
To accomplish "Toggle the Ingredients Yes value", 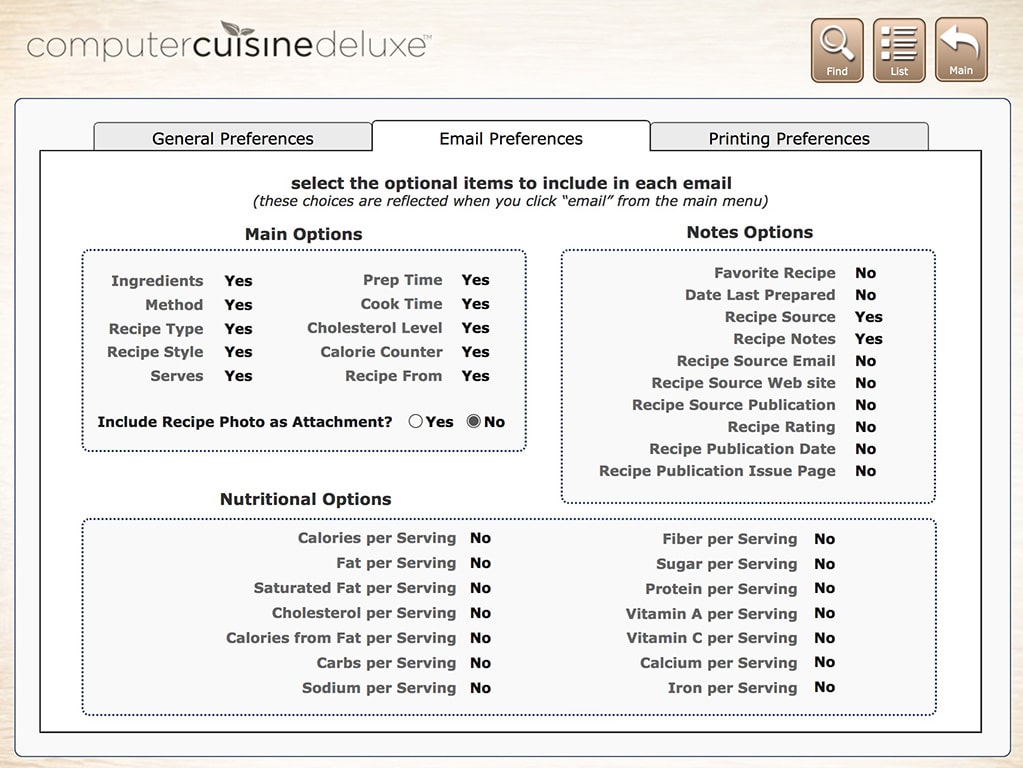I will 238,281.
